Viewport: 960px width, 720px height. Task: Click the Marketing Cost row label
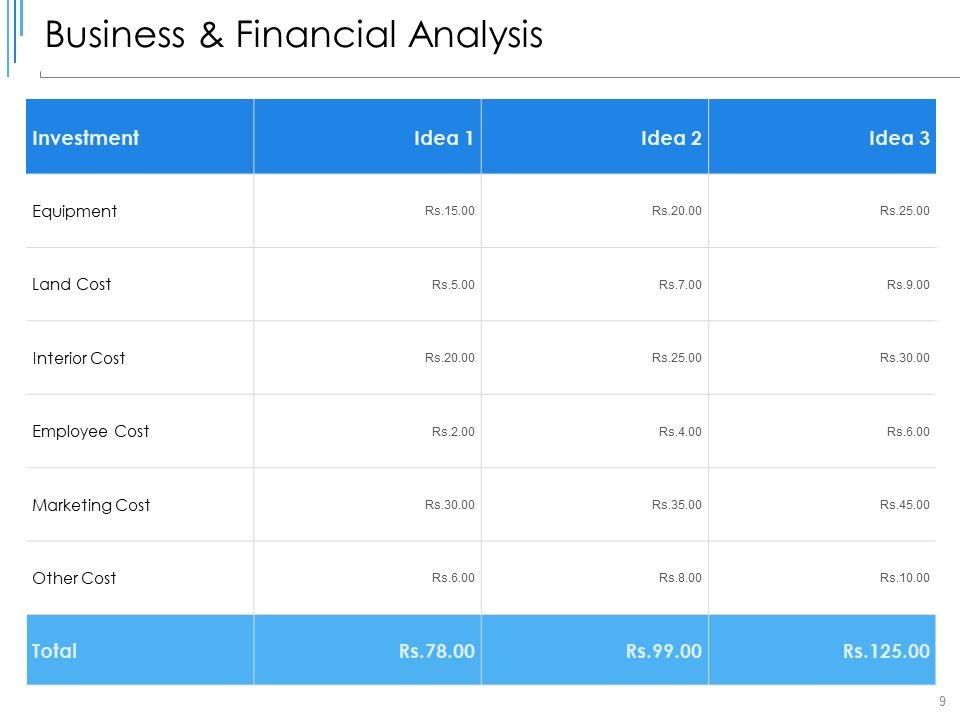(91, 505)
